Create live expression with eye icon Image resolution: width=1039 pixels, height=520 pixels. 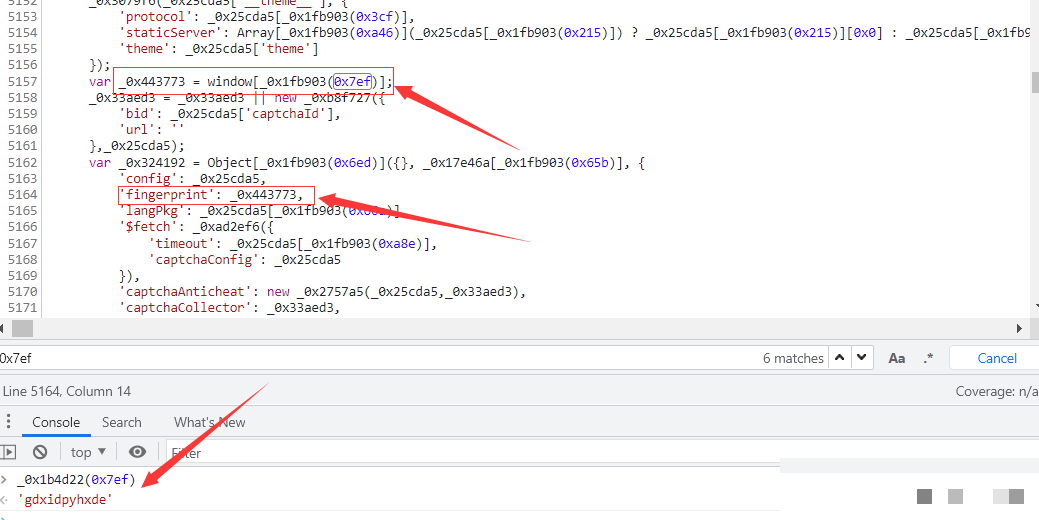tap(138, 452)
